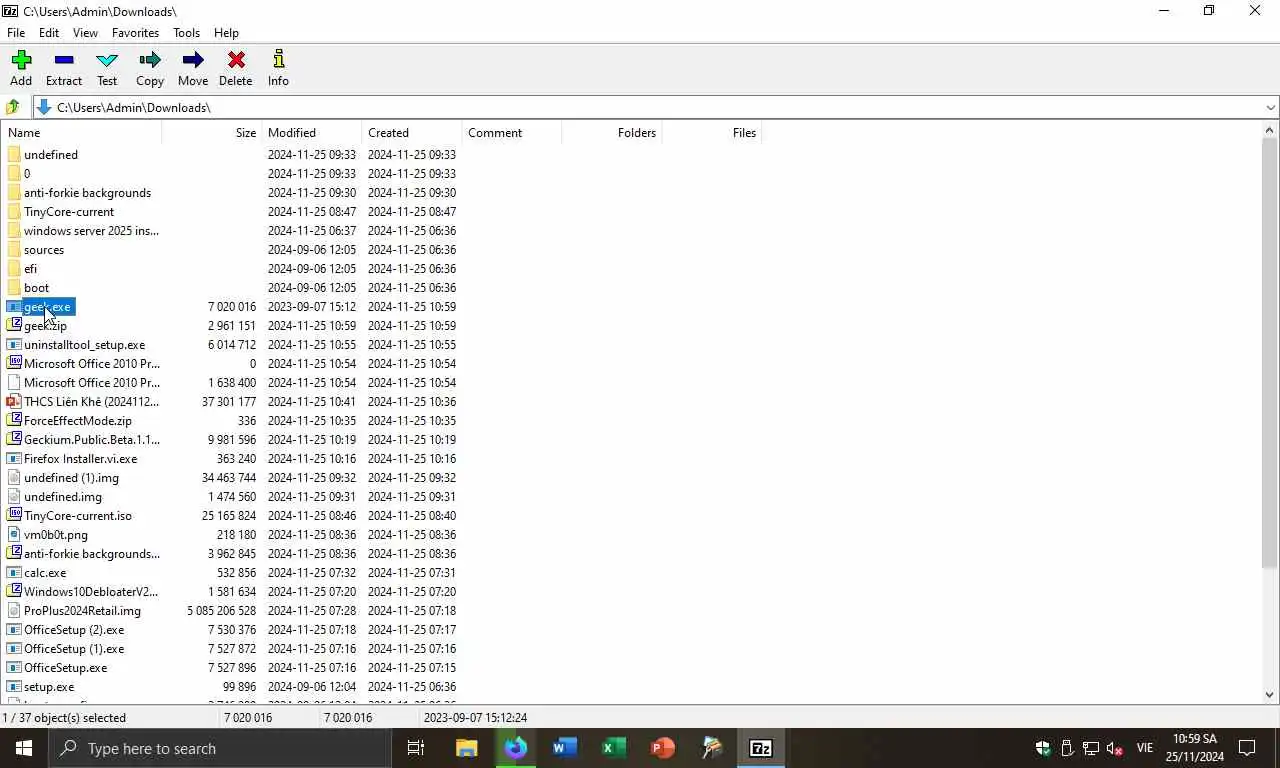Select ProPlus2024Retail.img file
Image resolution: width=1280 pixels, height=768 pixels.
(74, 611)
